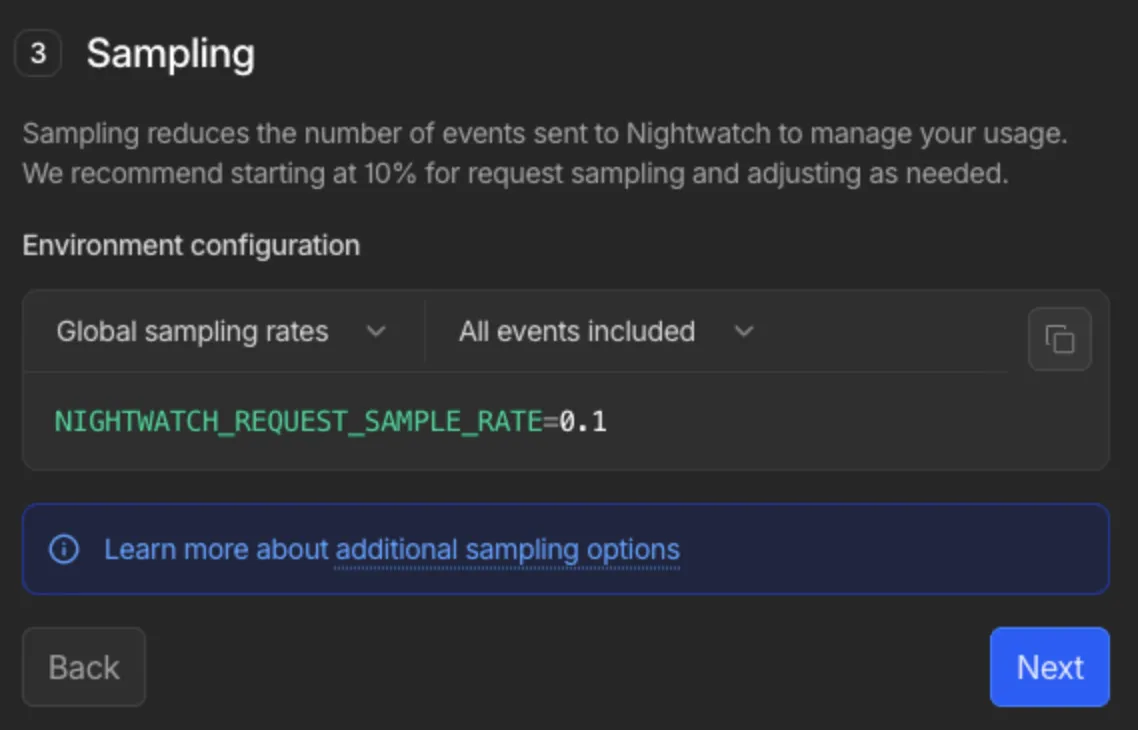Viewport: 1138px width, 730px height.
Task: Click the step 3 number badge
Action: [37, 53]
